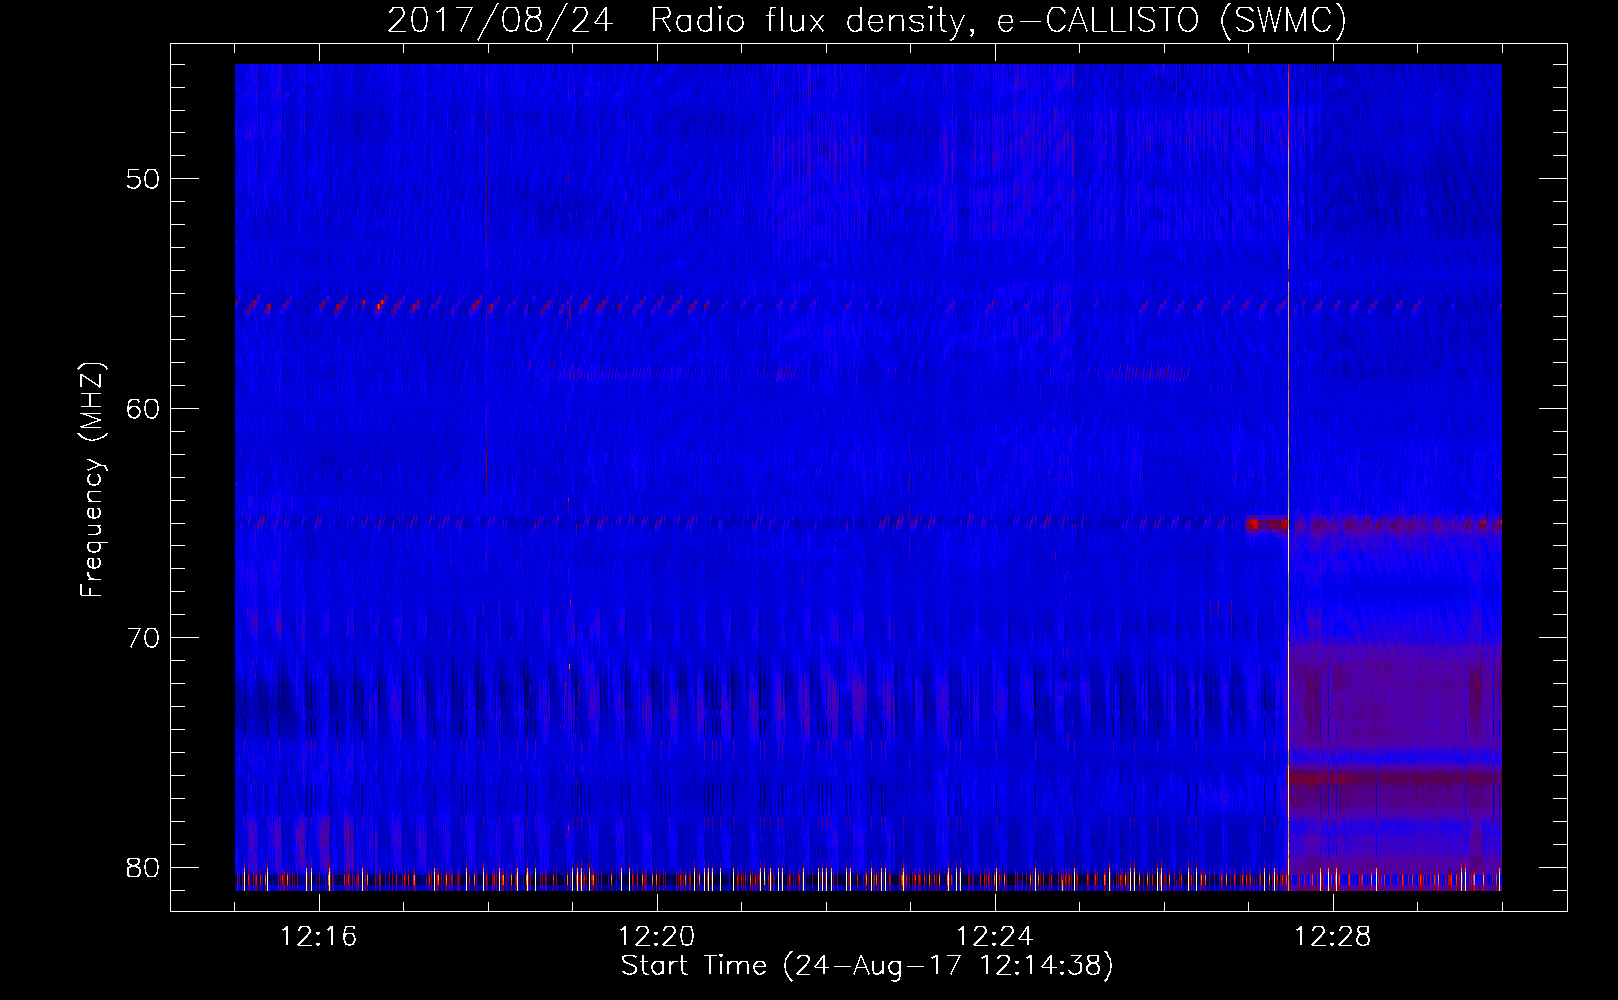Click the dark red band near 76 MHz after burst
The image size is (1618, 1000).
click(x=1395, y=776)
